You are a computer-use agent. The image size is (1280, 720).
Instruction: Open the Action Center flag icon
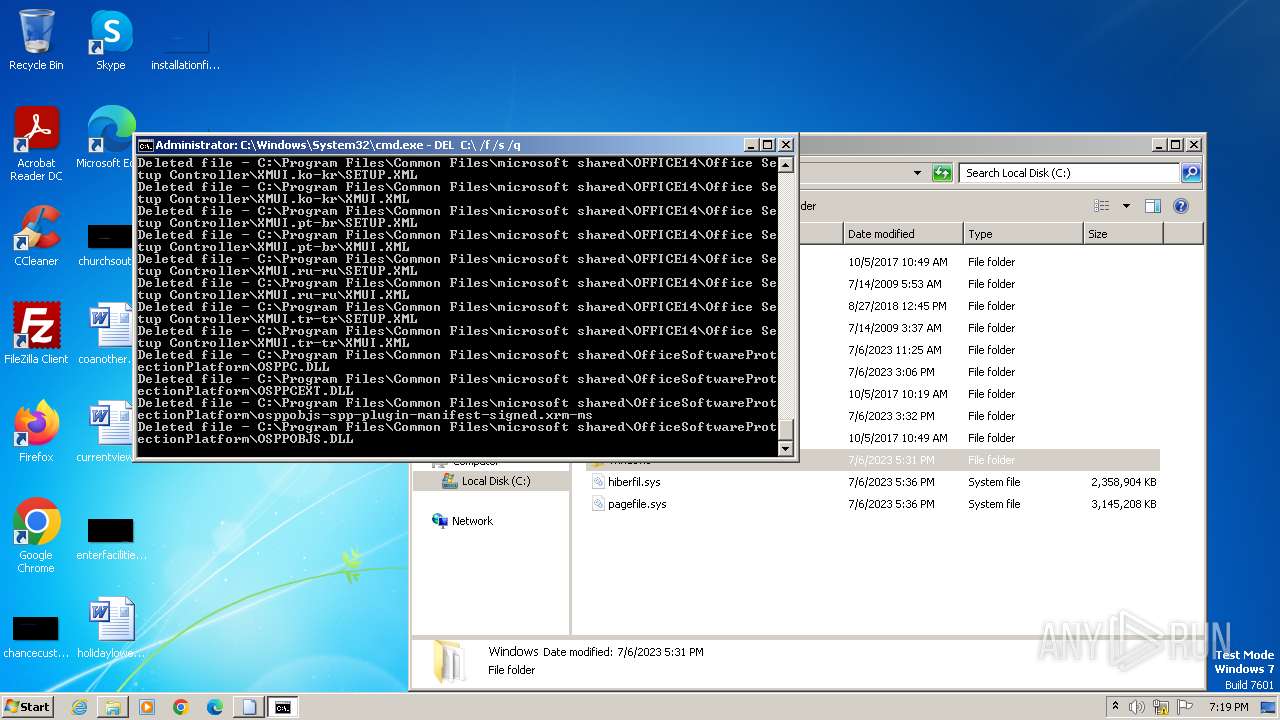[x=1184, y=707]
